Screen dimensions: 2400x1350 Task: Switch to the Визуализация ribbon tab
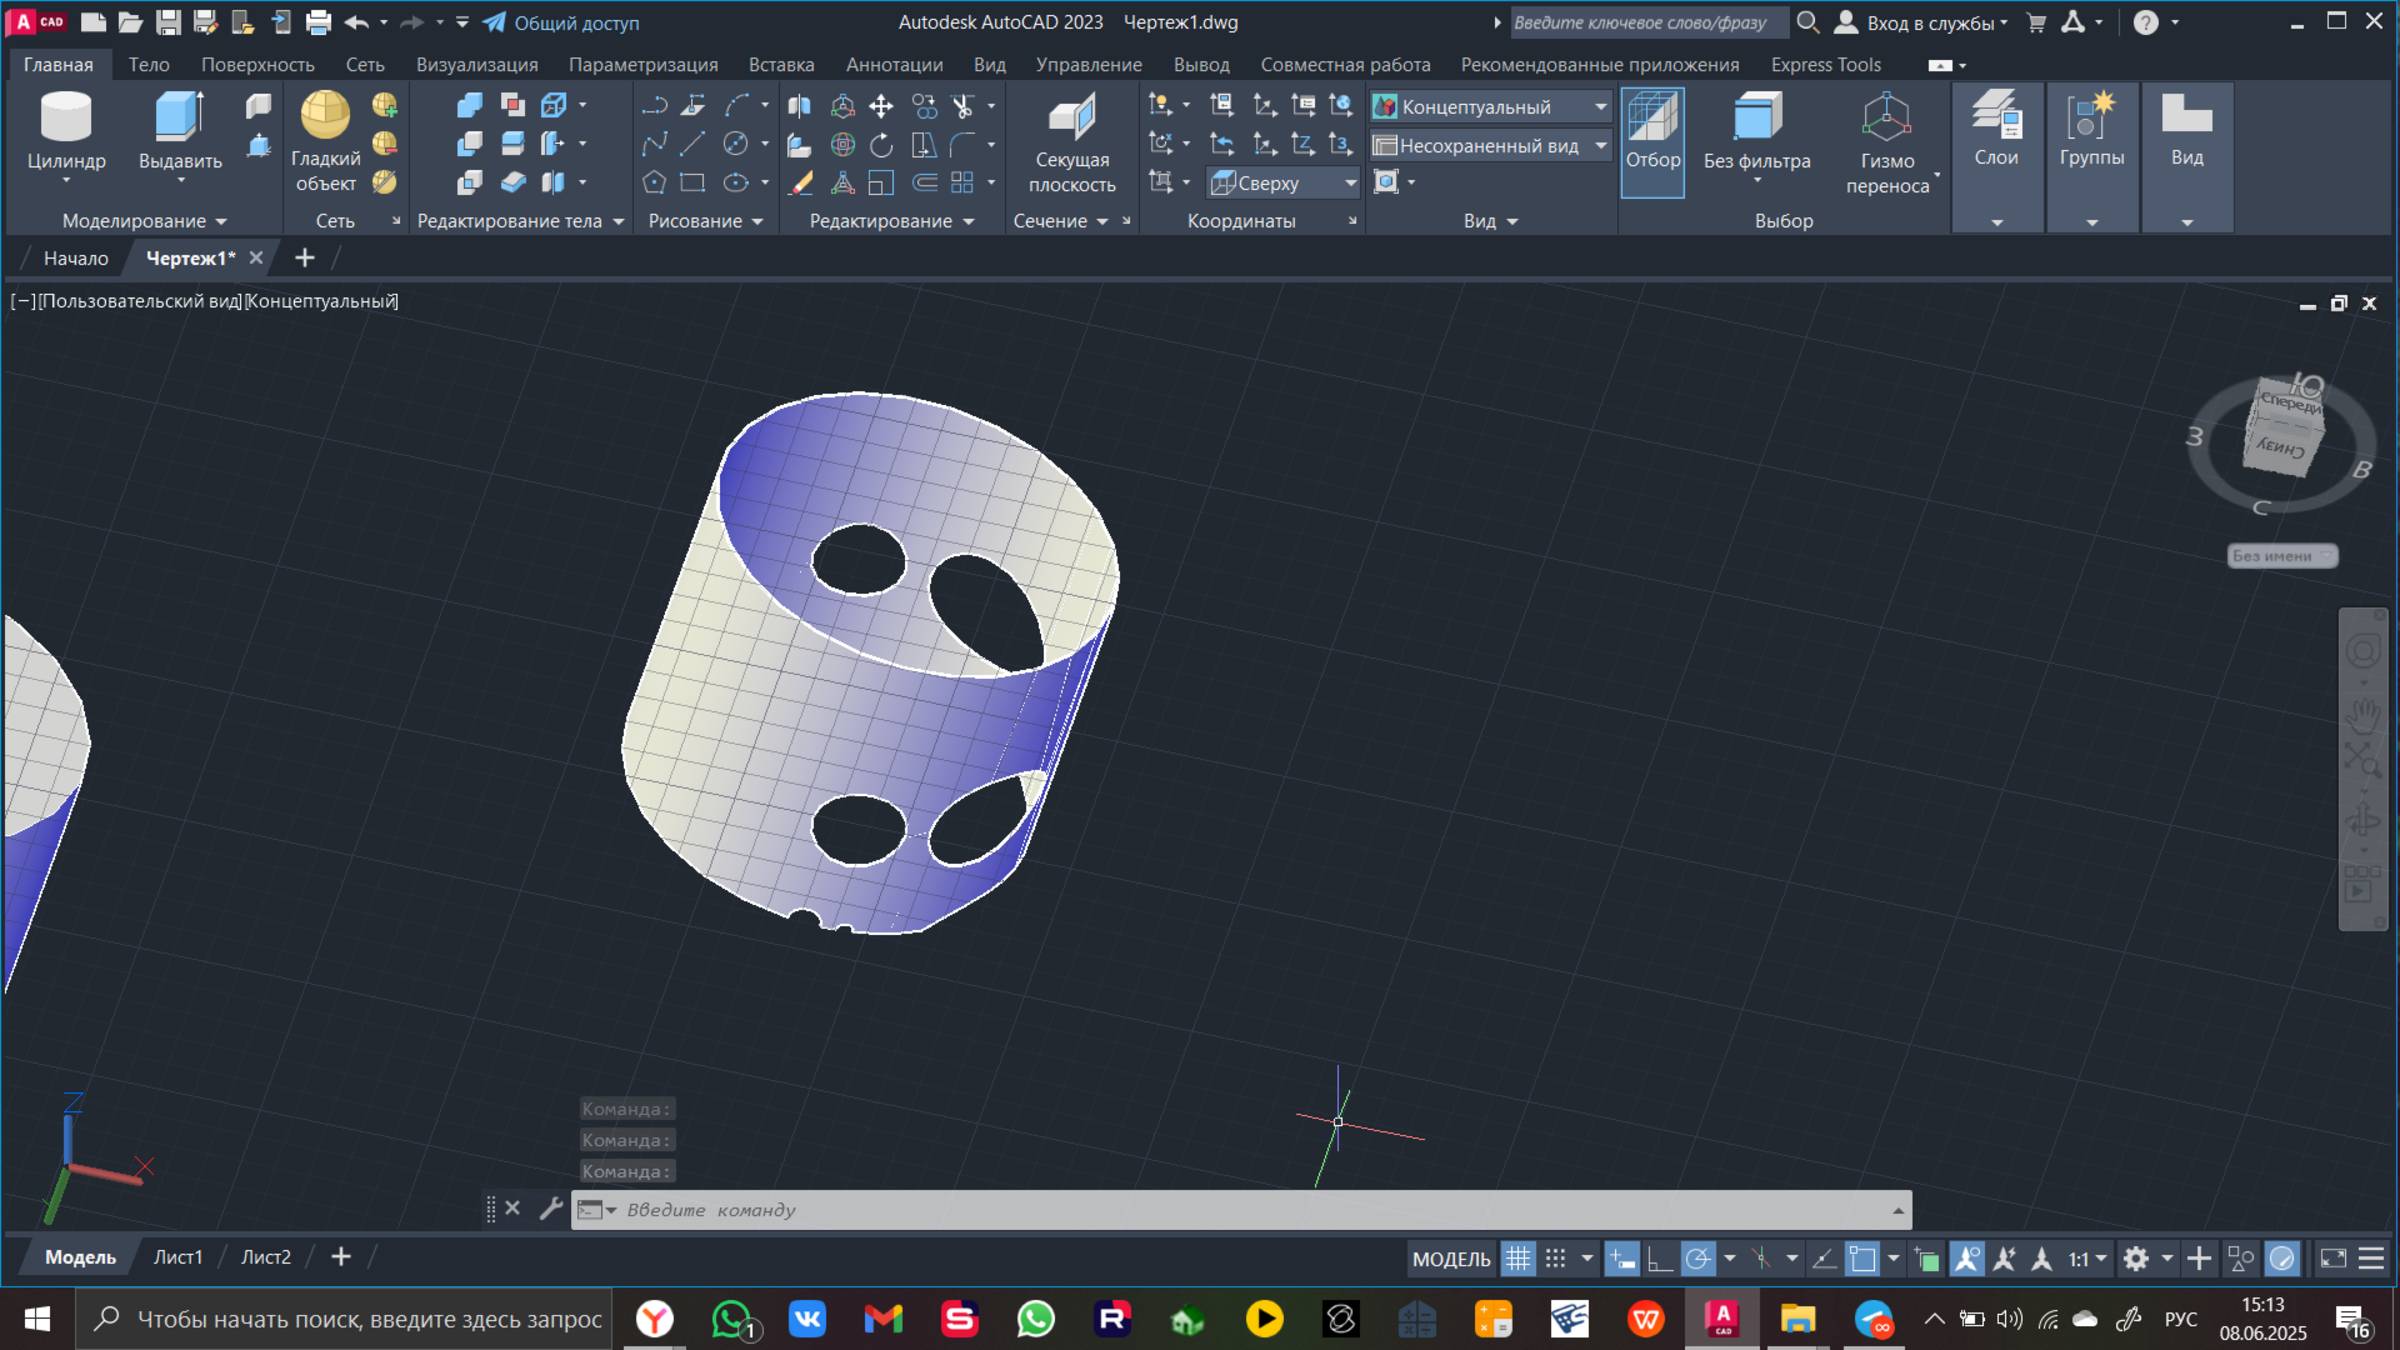pos(476,65)
